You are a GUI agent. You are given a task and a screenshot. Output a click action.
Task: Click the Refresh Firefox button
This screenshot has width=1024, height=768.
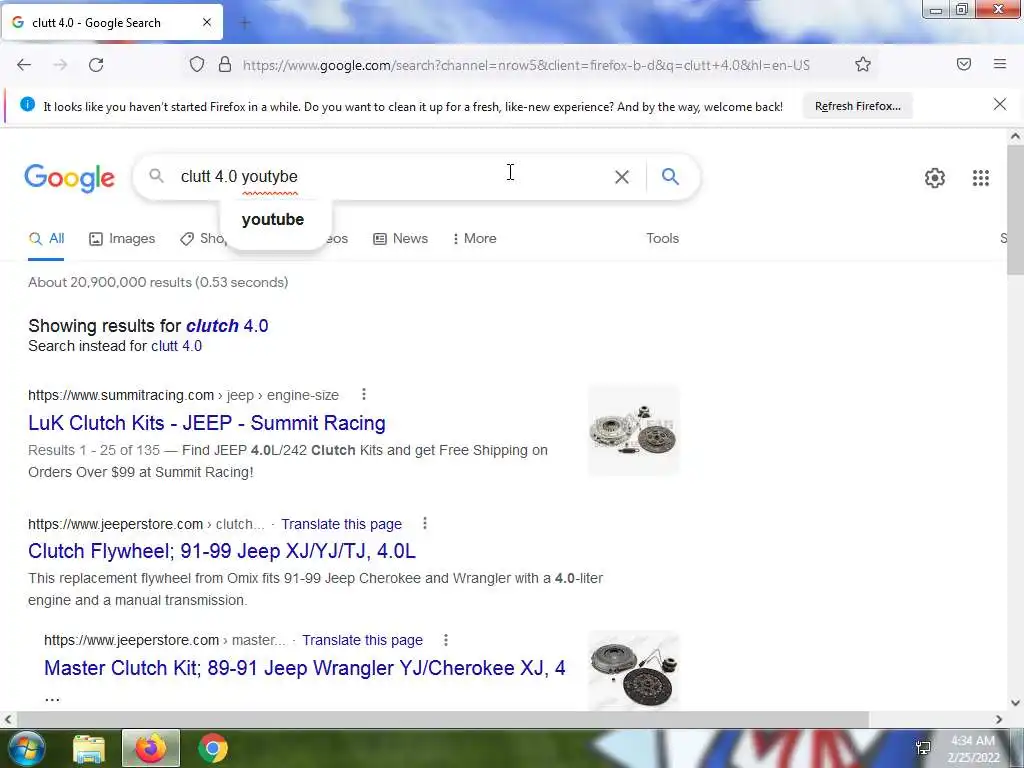(857, 106)
